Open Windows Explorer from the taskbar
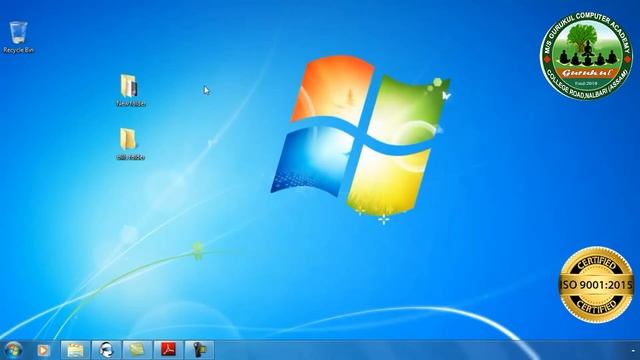Screen dimensions: 640x360 pos(75,350)
